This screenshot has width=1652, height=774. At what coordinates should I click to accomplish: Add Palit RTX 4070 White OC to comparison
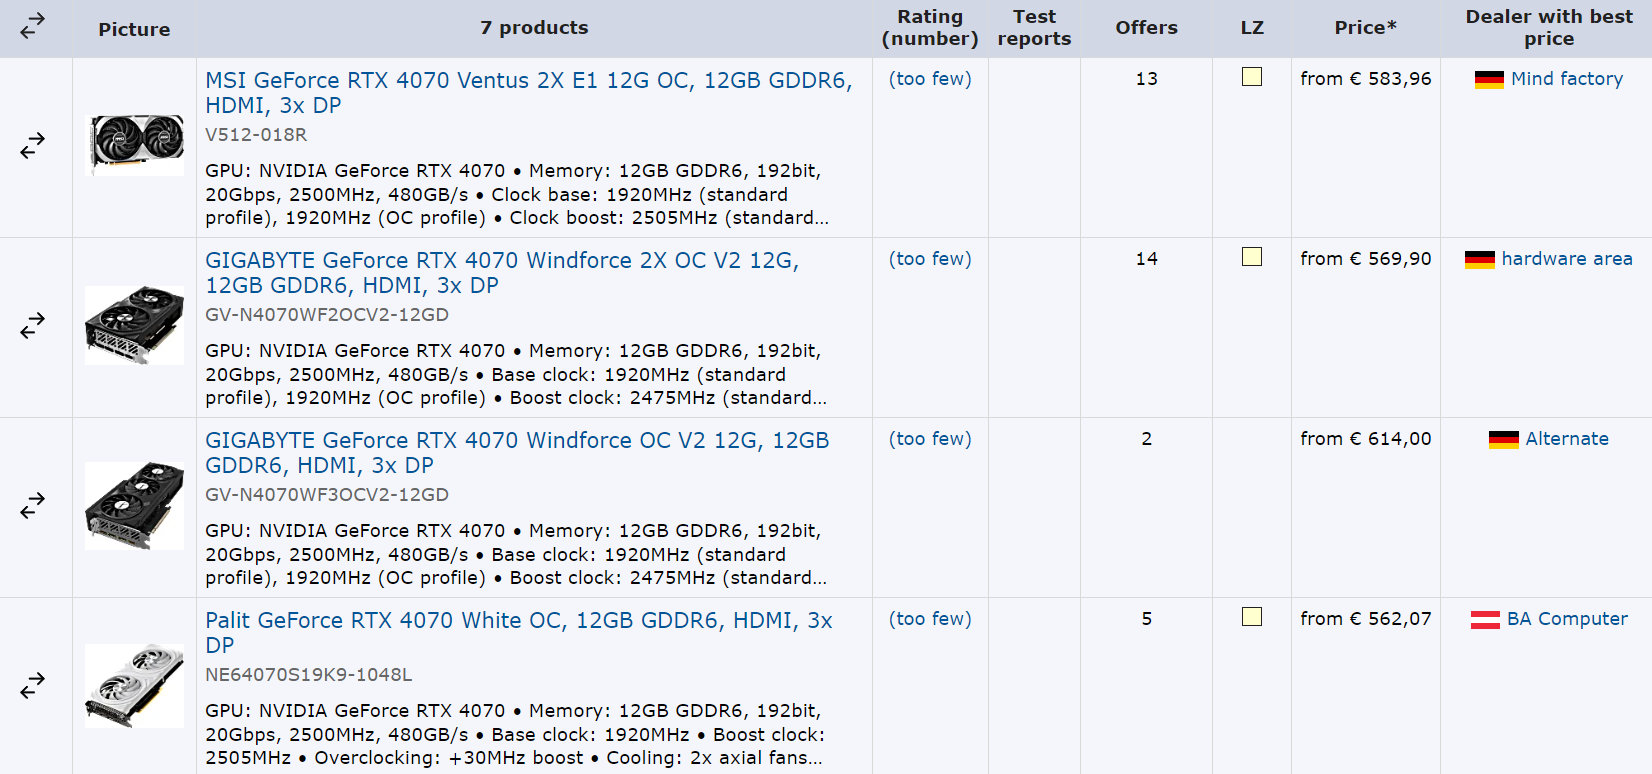(33, 686)
